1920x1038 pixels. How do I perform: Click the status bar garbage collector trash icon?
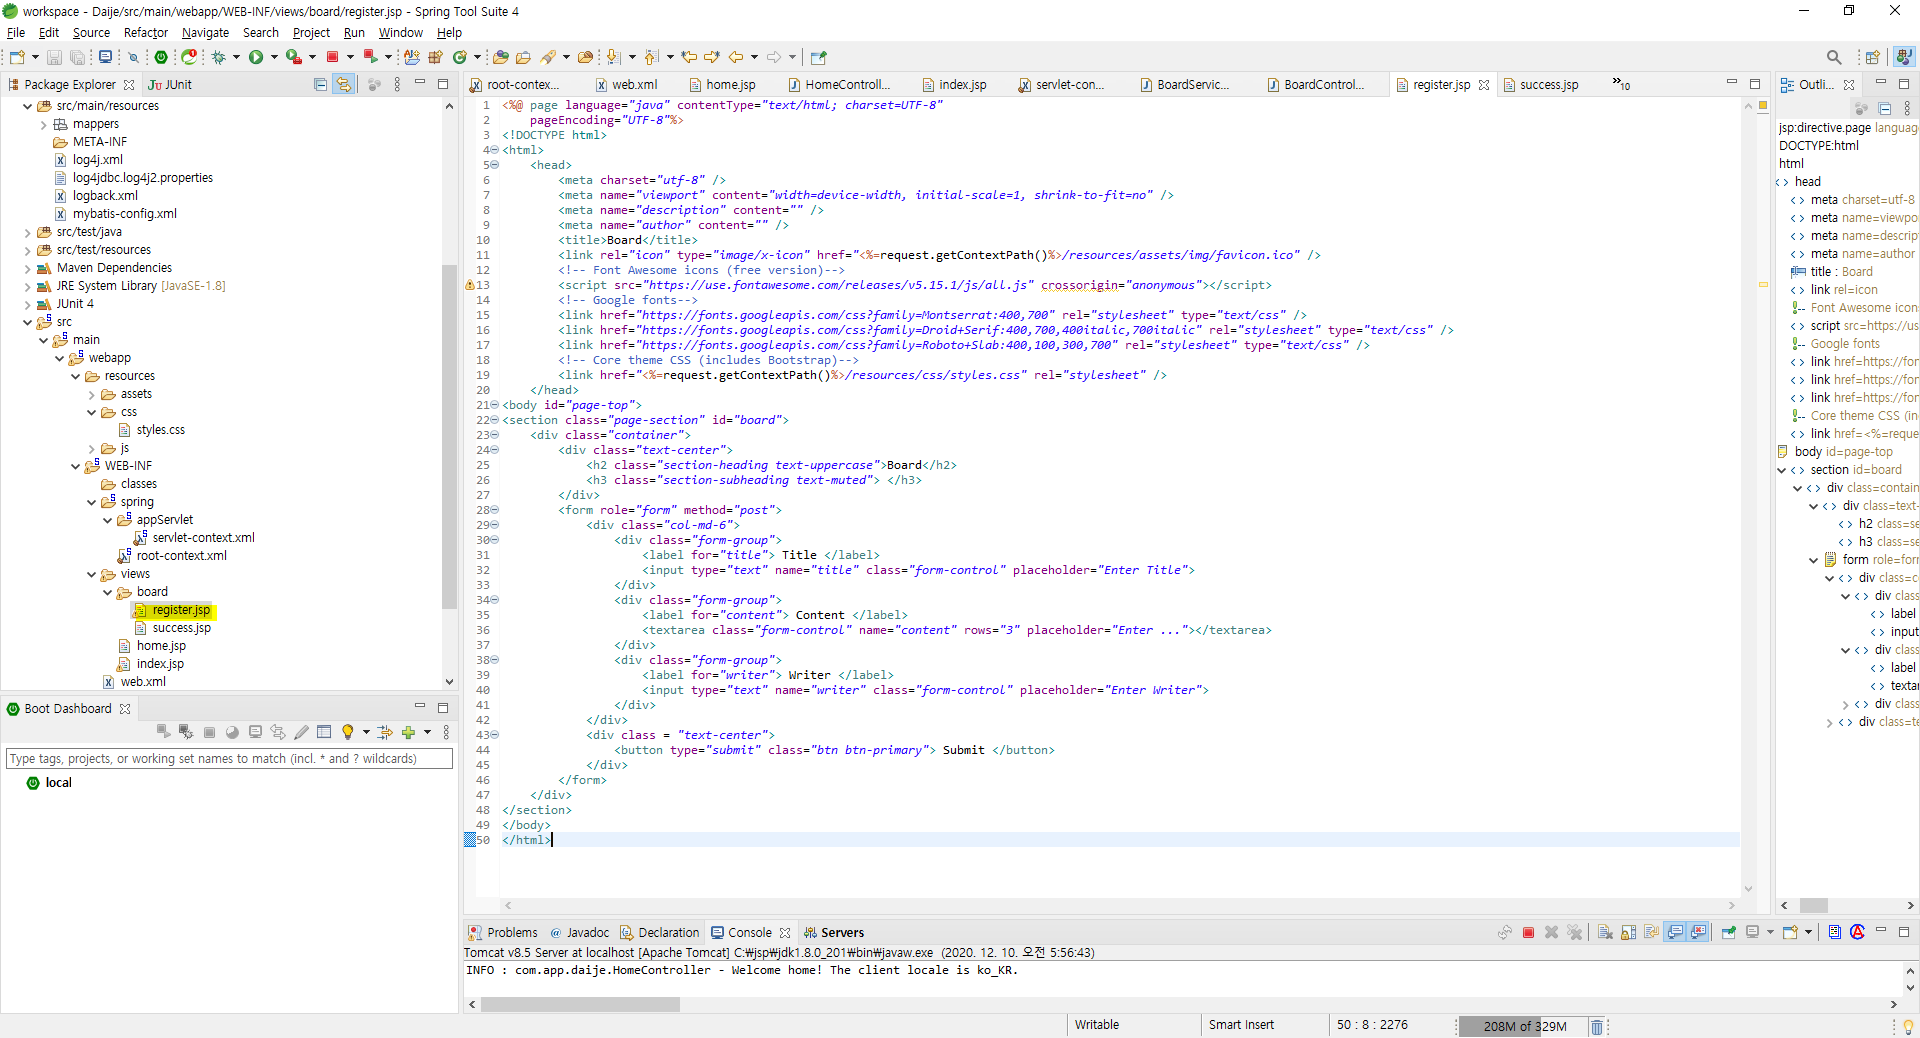pos(1597,1026)
